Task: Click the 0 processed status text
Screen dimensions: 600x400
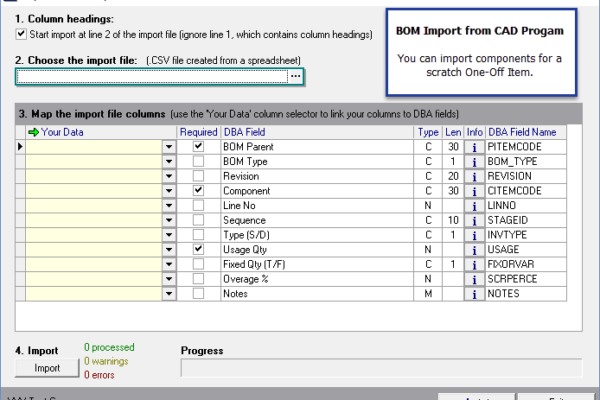Action: (x=109, y=347)
